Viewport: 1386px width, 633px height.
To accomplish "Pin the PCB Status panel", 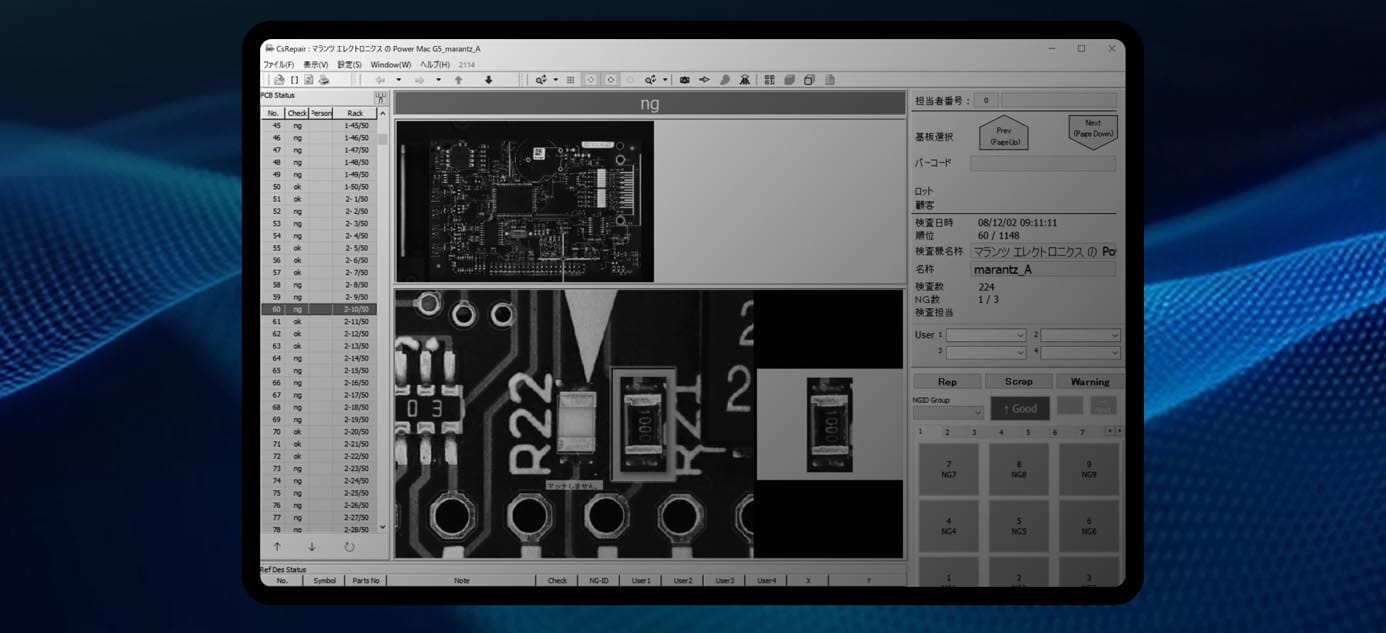I will [x=380, y=97].
